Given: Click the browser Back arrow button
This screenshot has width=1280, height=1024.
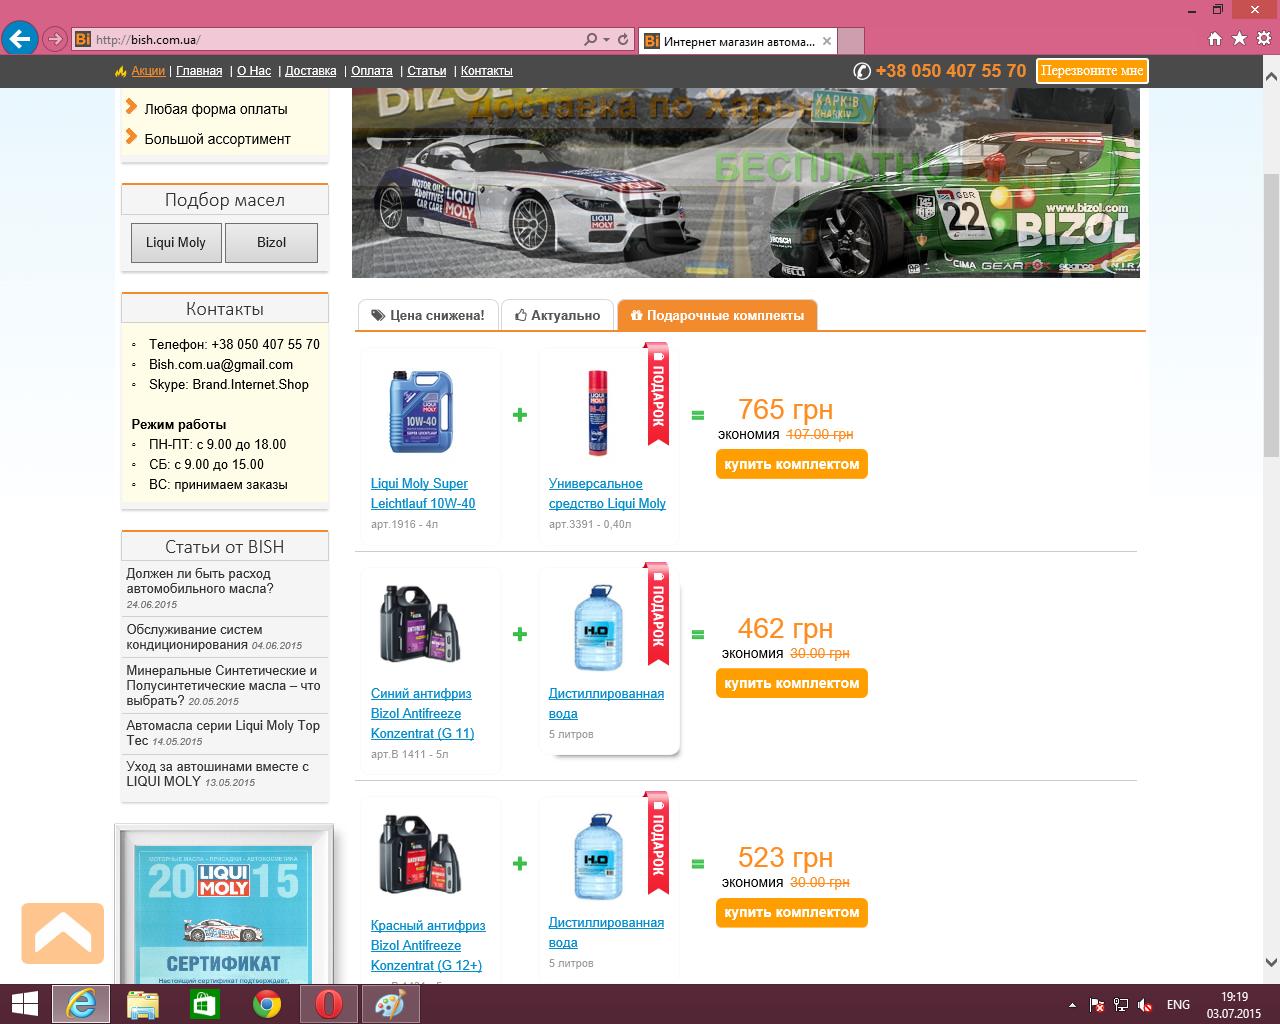Looking at the screenshot, I should coord(20,39).
